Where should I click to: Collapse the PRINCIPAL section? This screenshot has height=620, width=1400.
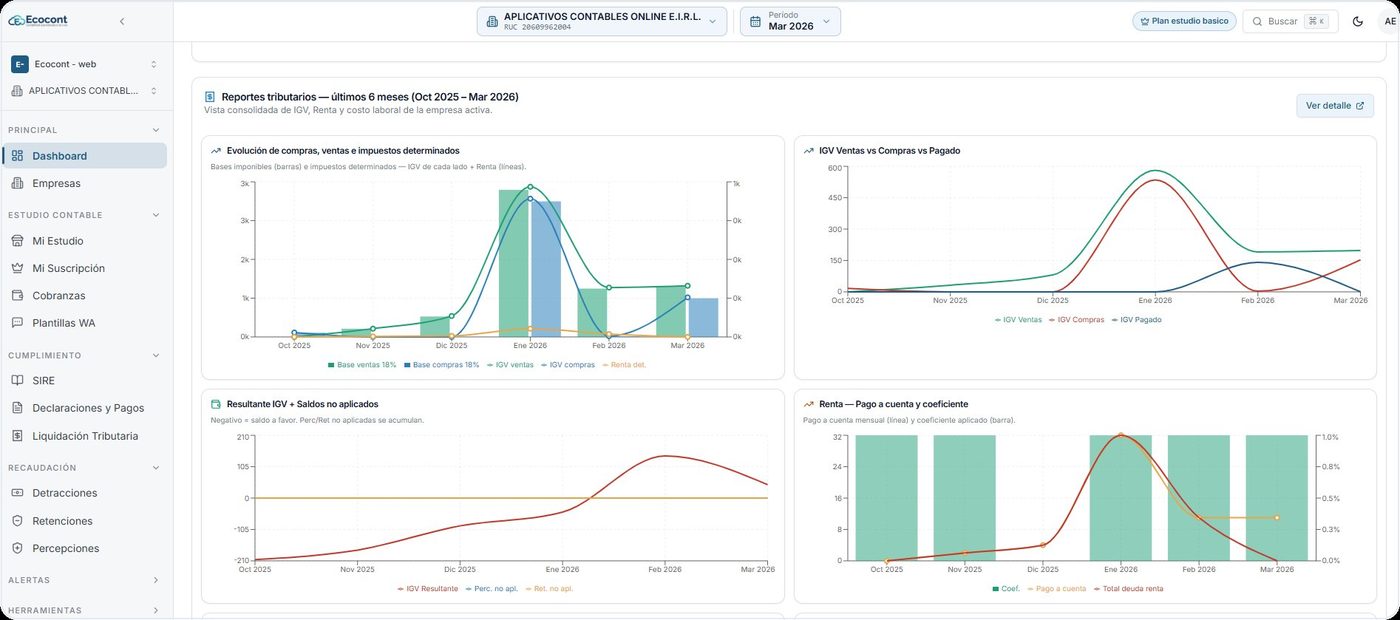point(155,130)
